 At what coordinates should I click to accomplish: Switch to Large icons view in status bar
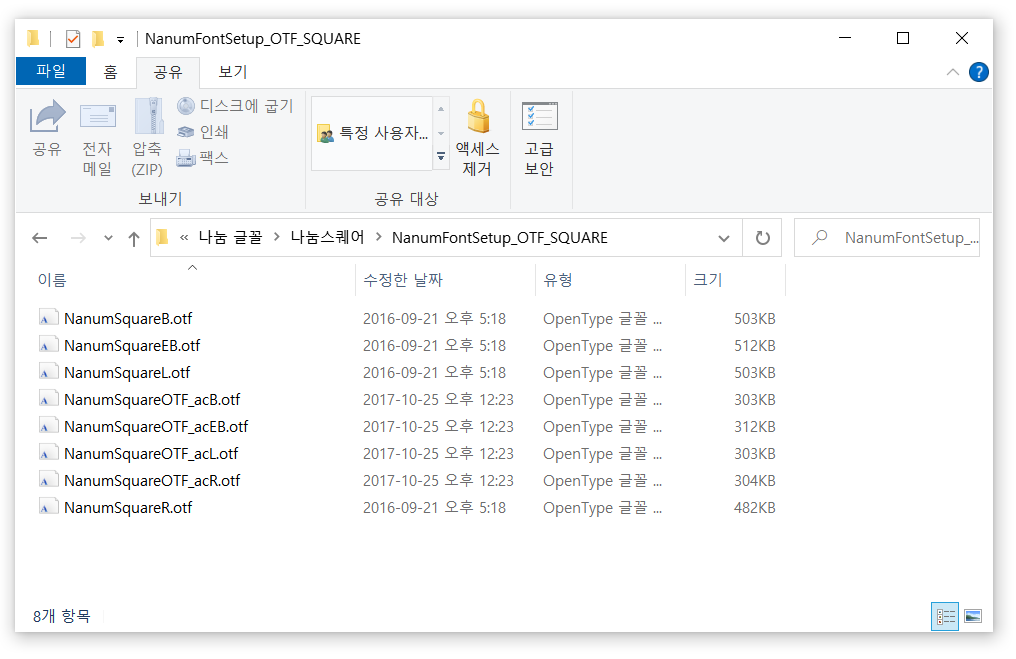tap(973, 616)
